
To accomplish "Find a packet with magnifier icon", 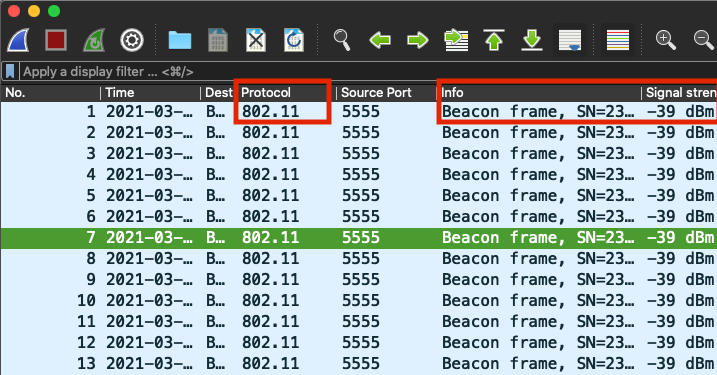I will pos(342,40).
